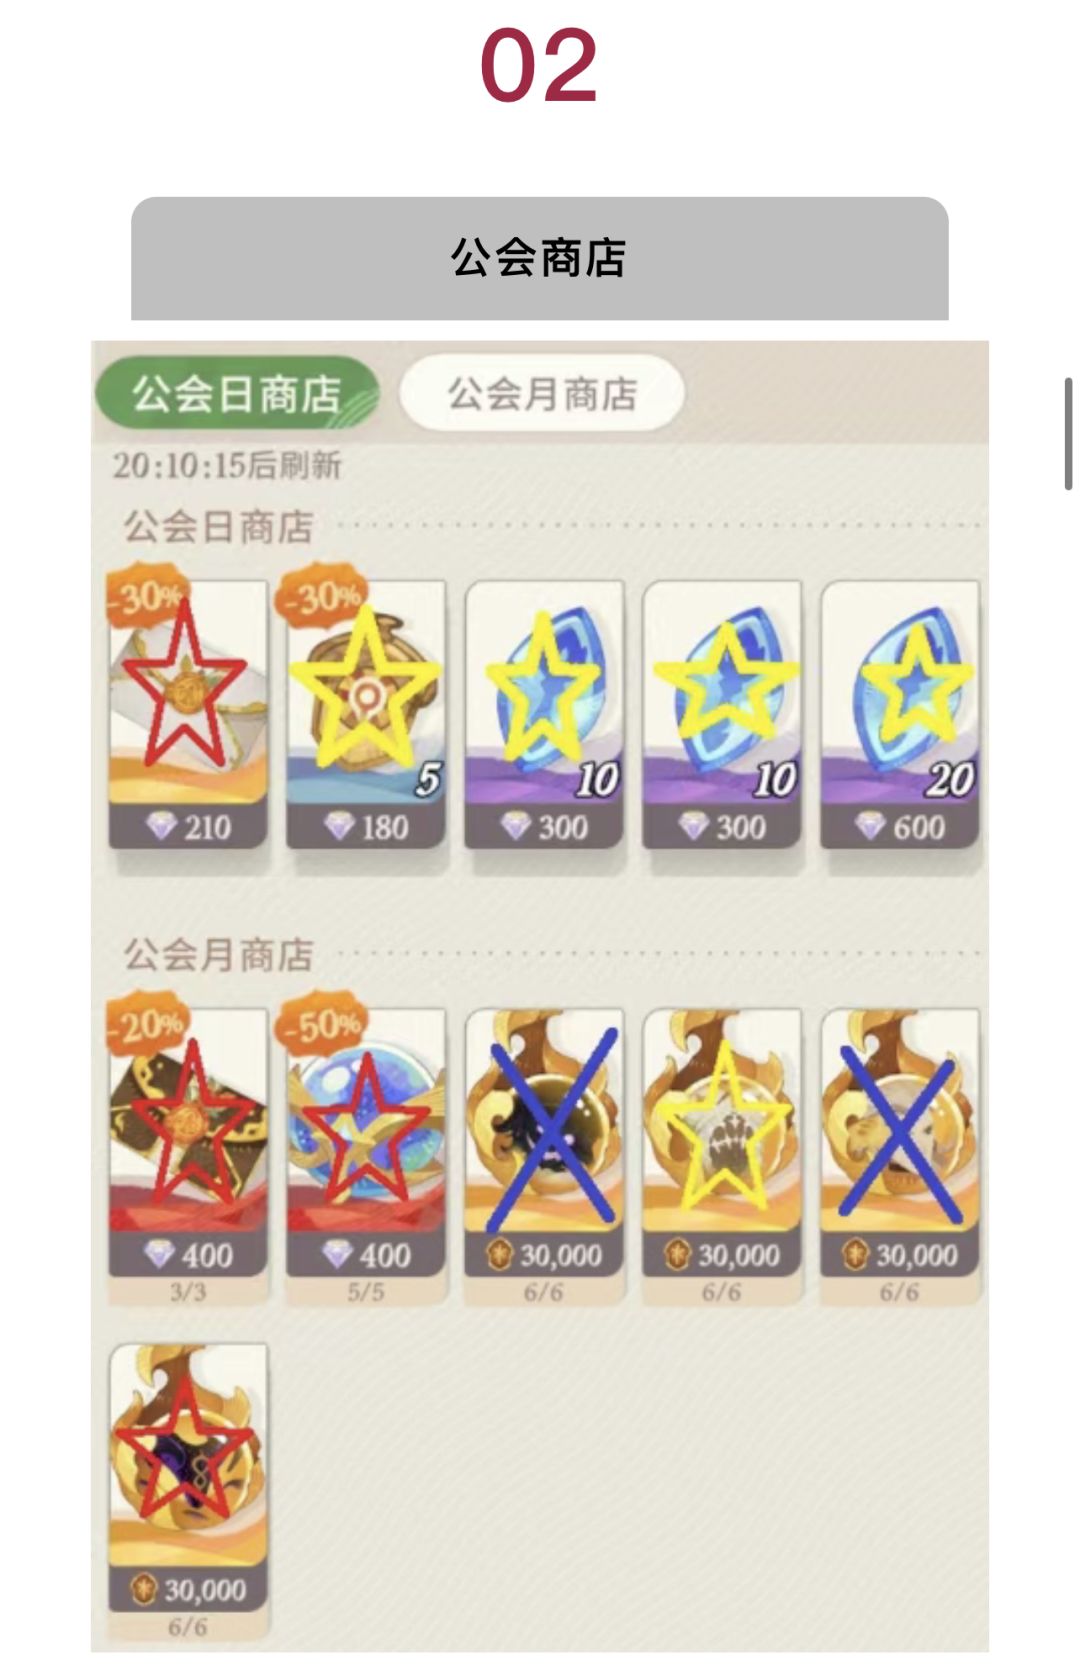Click the 公会商店 gray header banner
This screenshot has height=1676, width=1080.
tap(540, 258)
